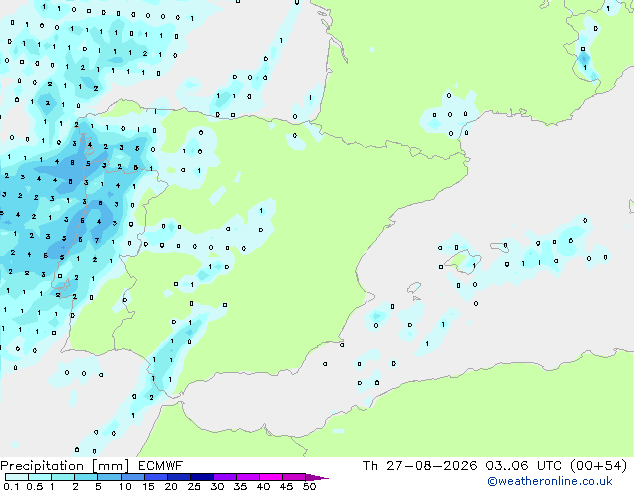Click the '50' legend scale label

tap(309, 486)
